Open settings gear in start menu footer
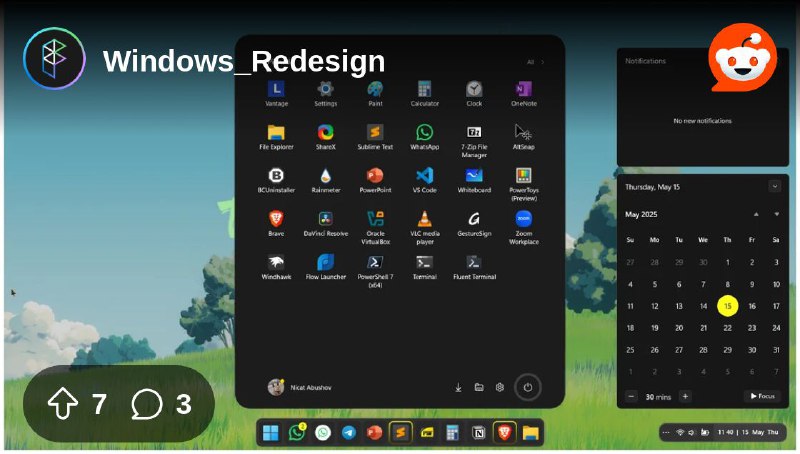This screenshot has height=454, width=800. click(x=500, y=387)
